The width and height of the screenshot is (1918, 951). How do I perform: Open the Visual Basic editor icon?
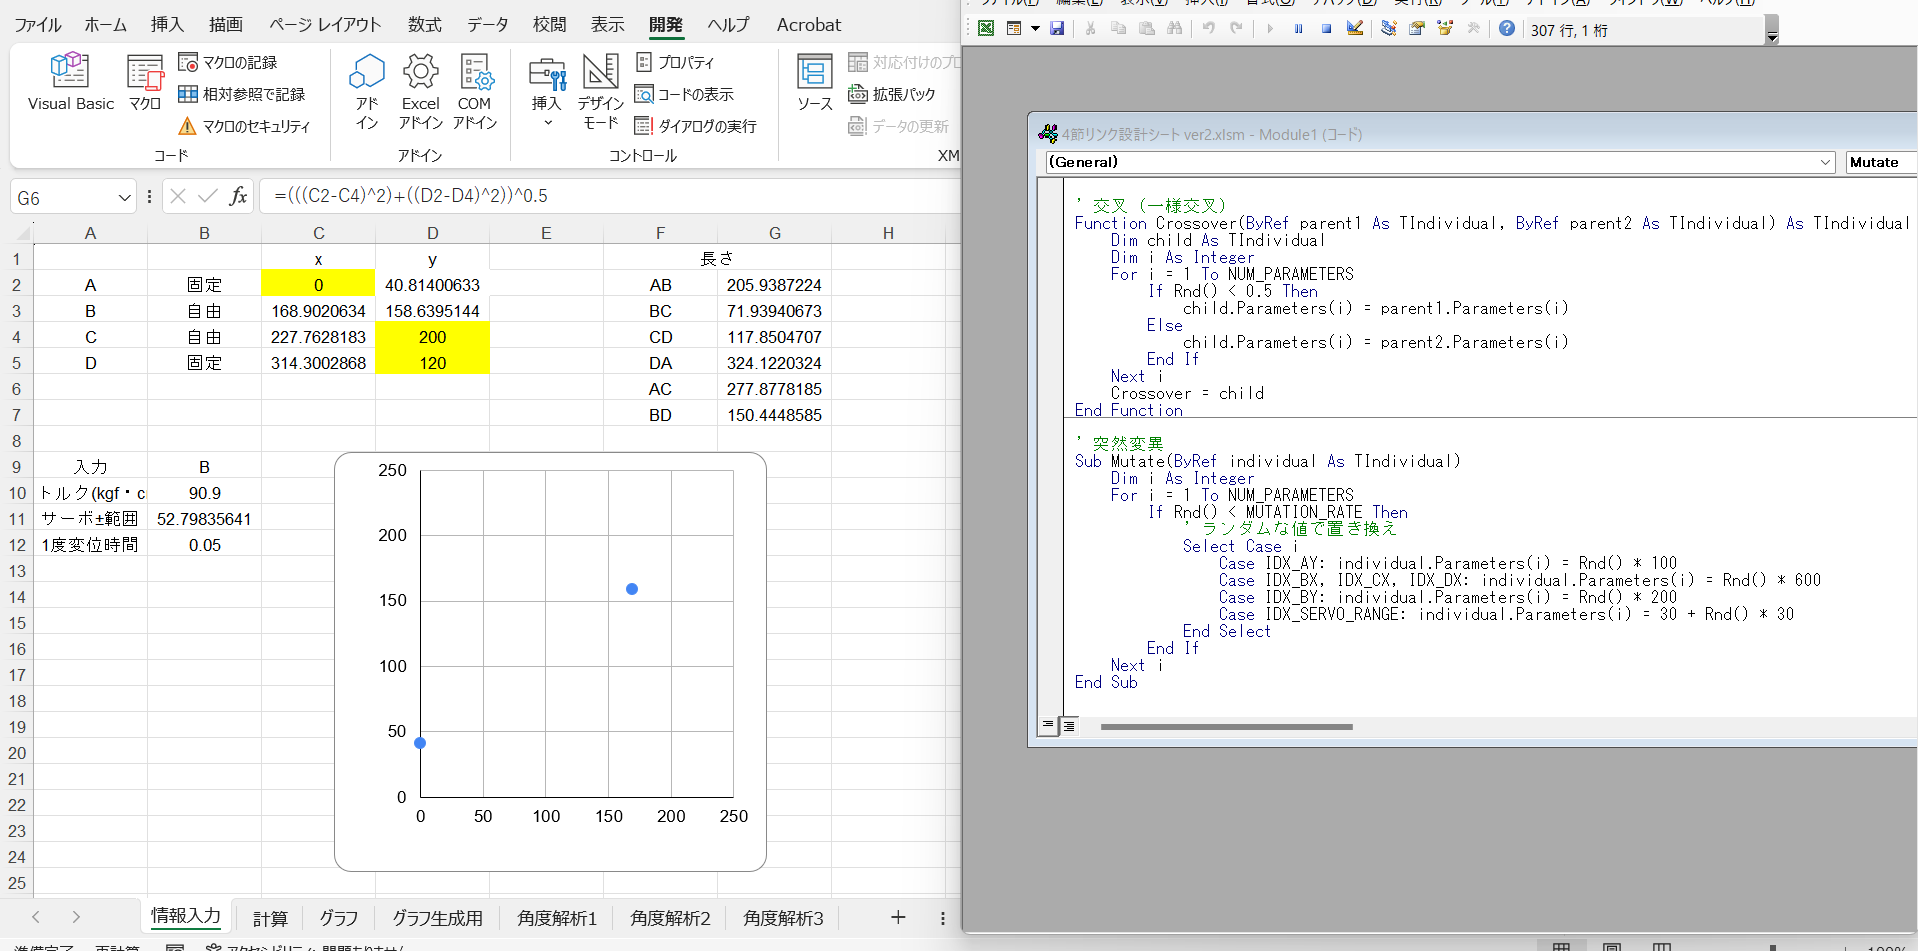[x=70, y=82]
